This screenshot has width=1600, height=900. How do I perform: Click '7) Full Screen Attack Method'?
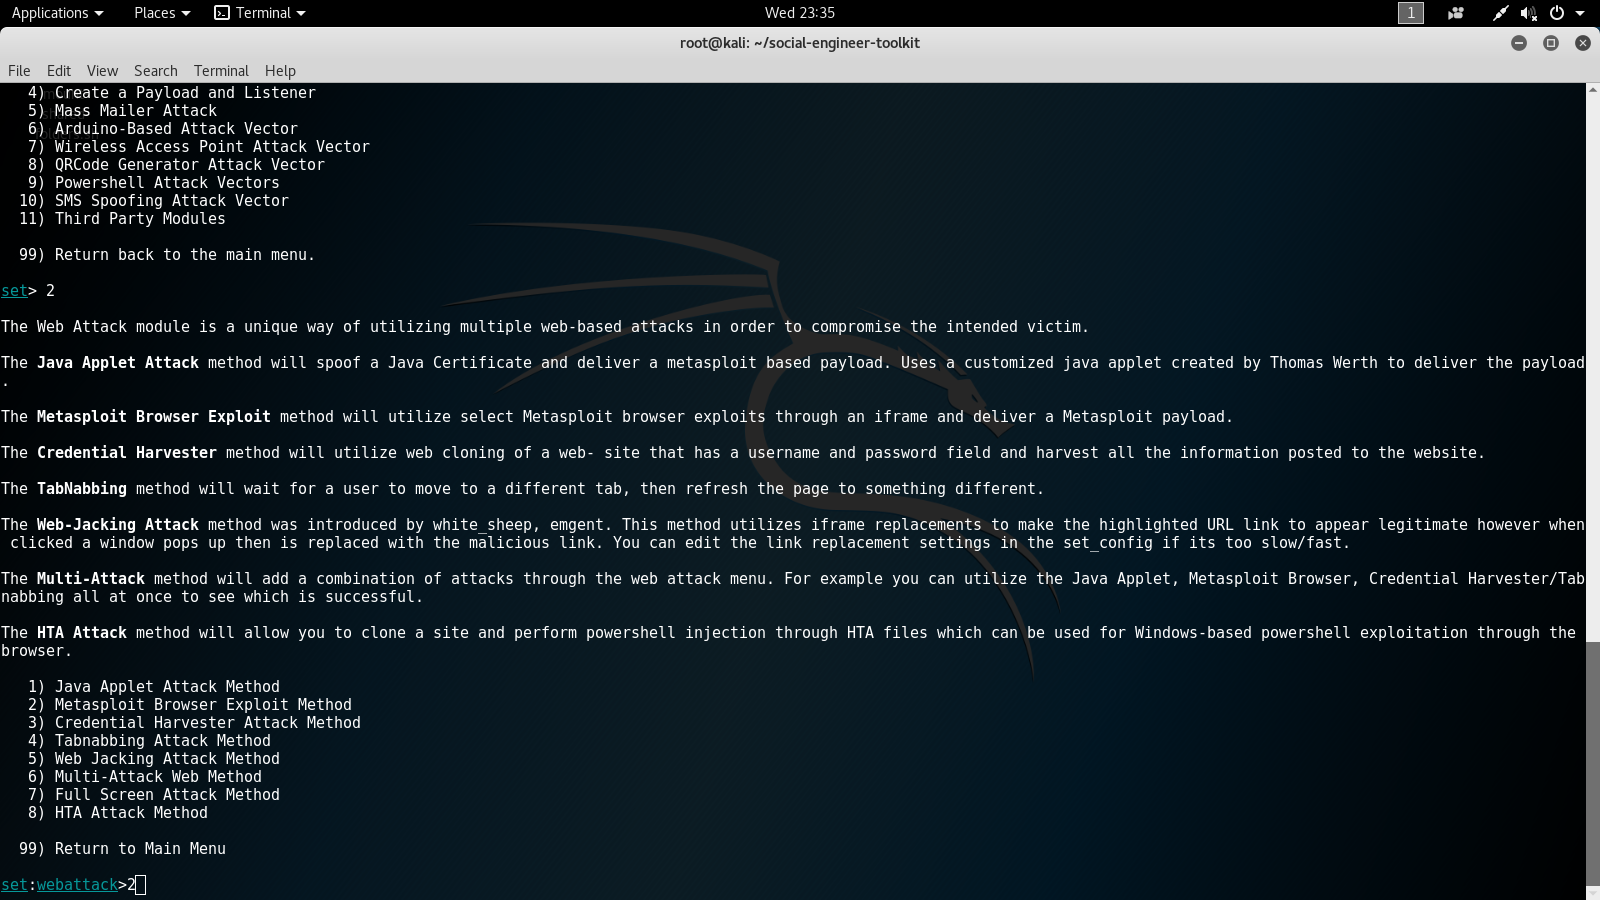(x=154, y=795)
